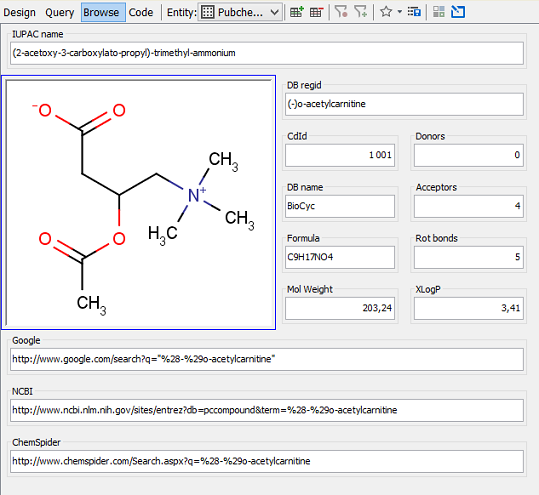Open the dropdown arrow beside the star
This screenshot has width=539, height=495.
399,12
